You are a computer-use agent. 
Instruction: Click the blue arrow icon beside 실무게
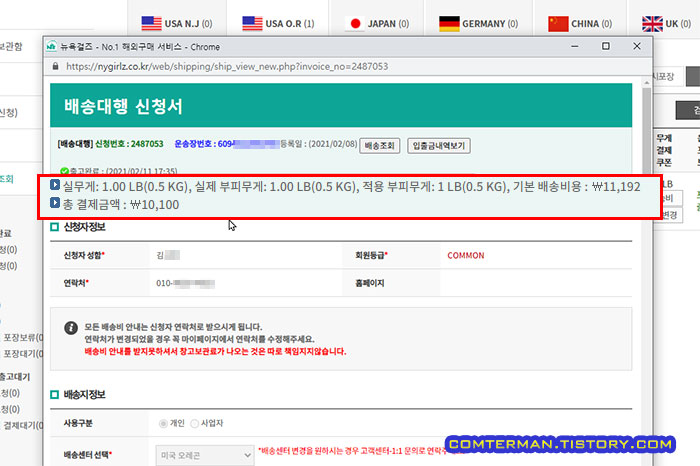[x=55, y=184]
